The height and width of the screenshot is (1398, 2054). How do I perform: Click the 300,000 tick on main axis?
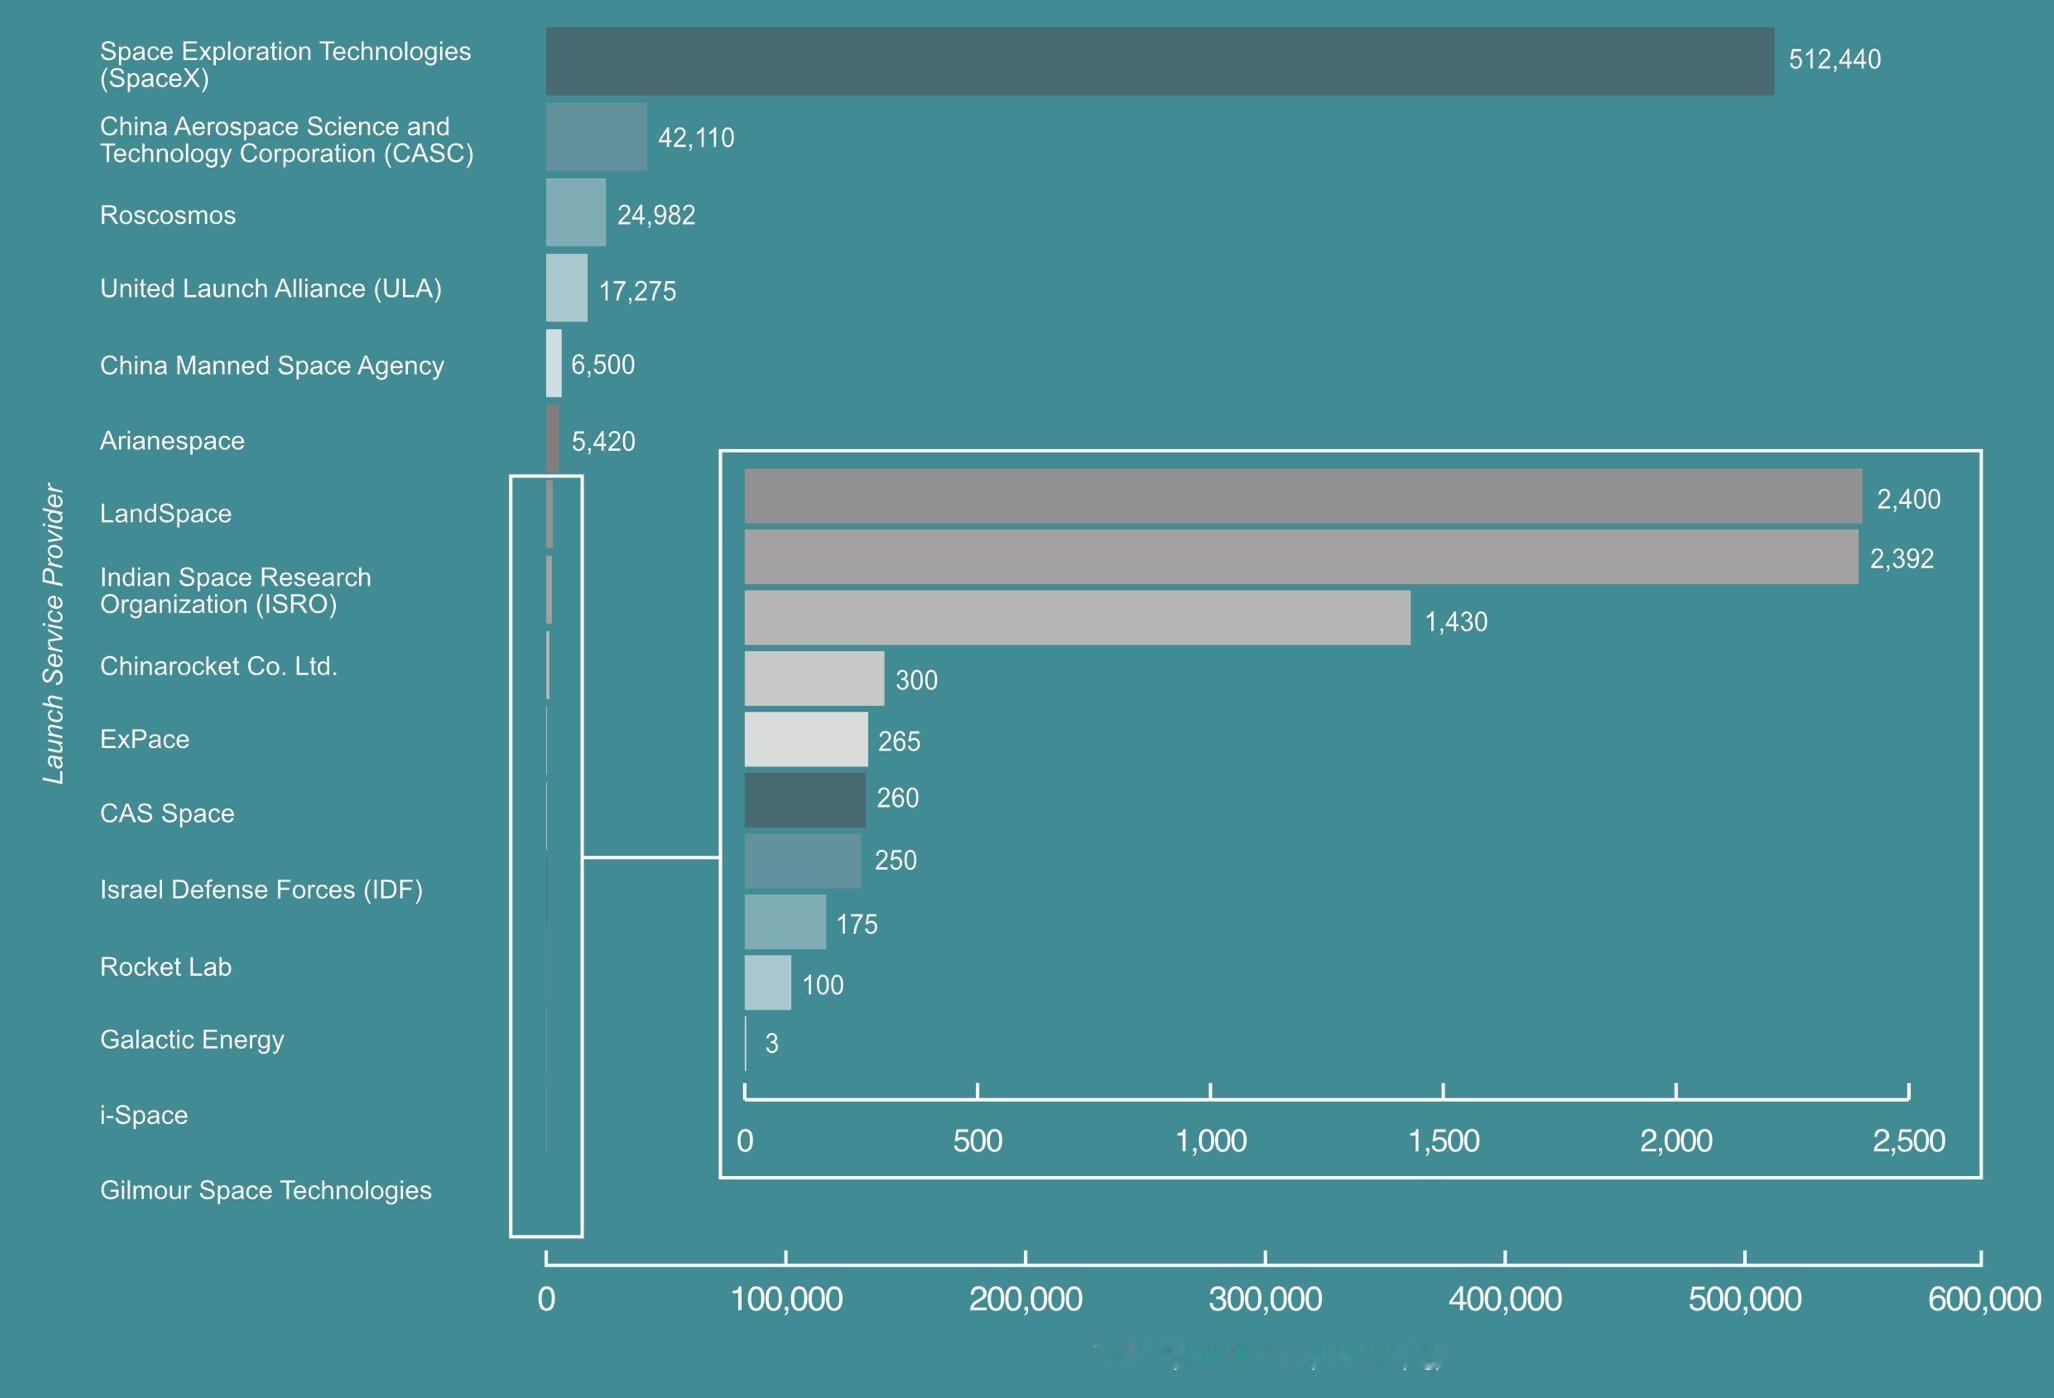1265,1299
